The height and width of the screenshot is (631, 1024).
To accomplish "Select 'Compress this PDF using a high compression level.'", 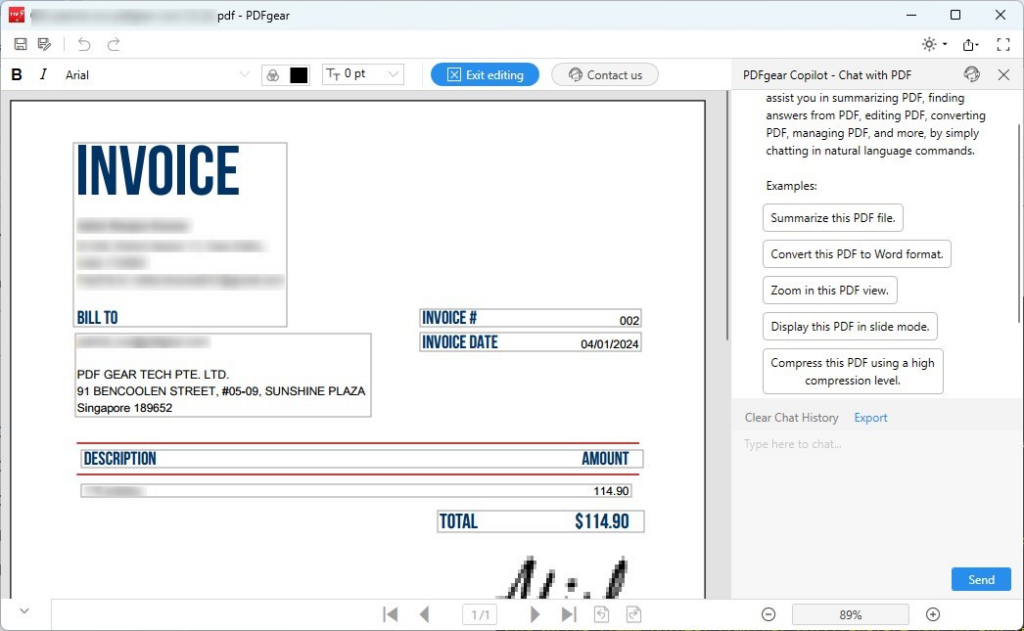I will click(852, 372).
